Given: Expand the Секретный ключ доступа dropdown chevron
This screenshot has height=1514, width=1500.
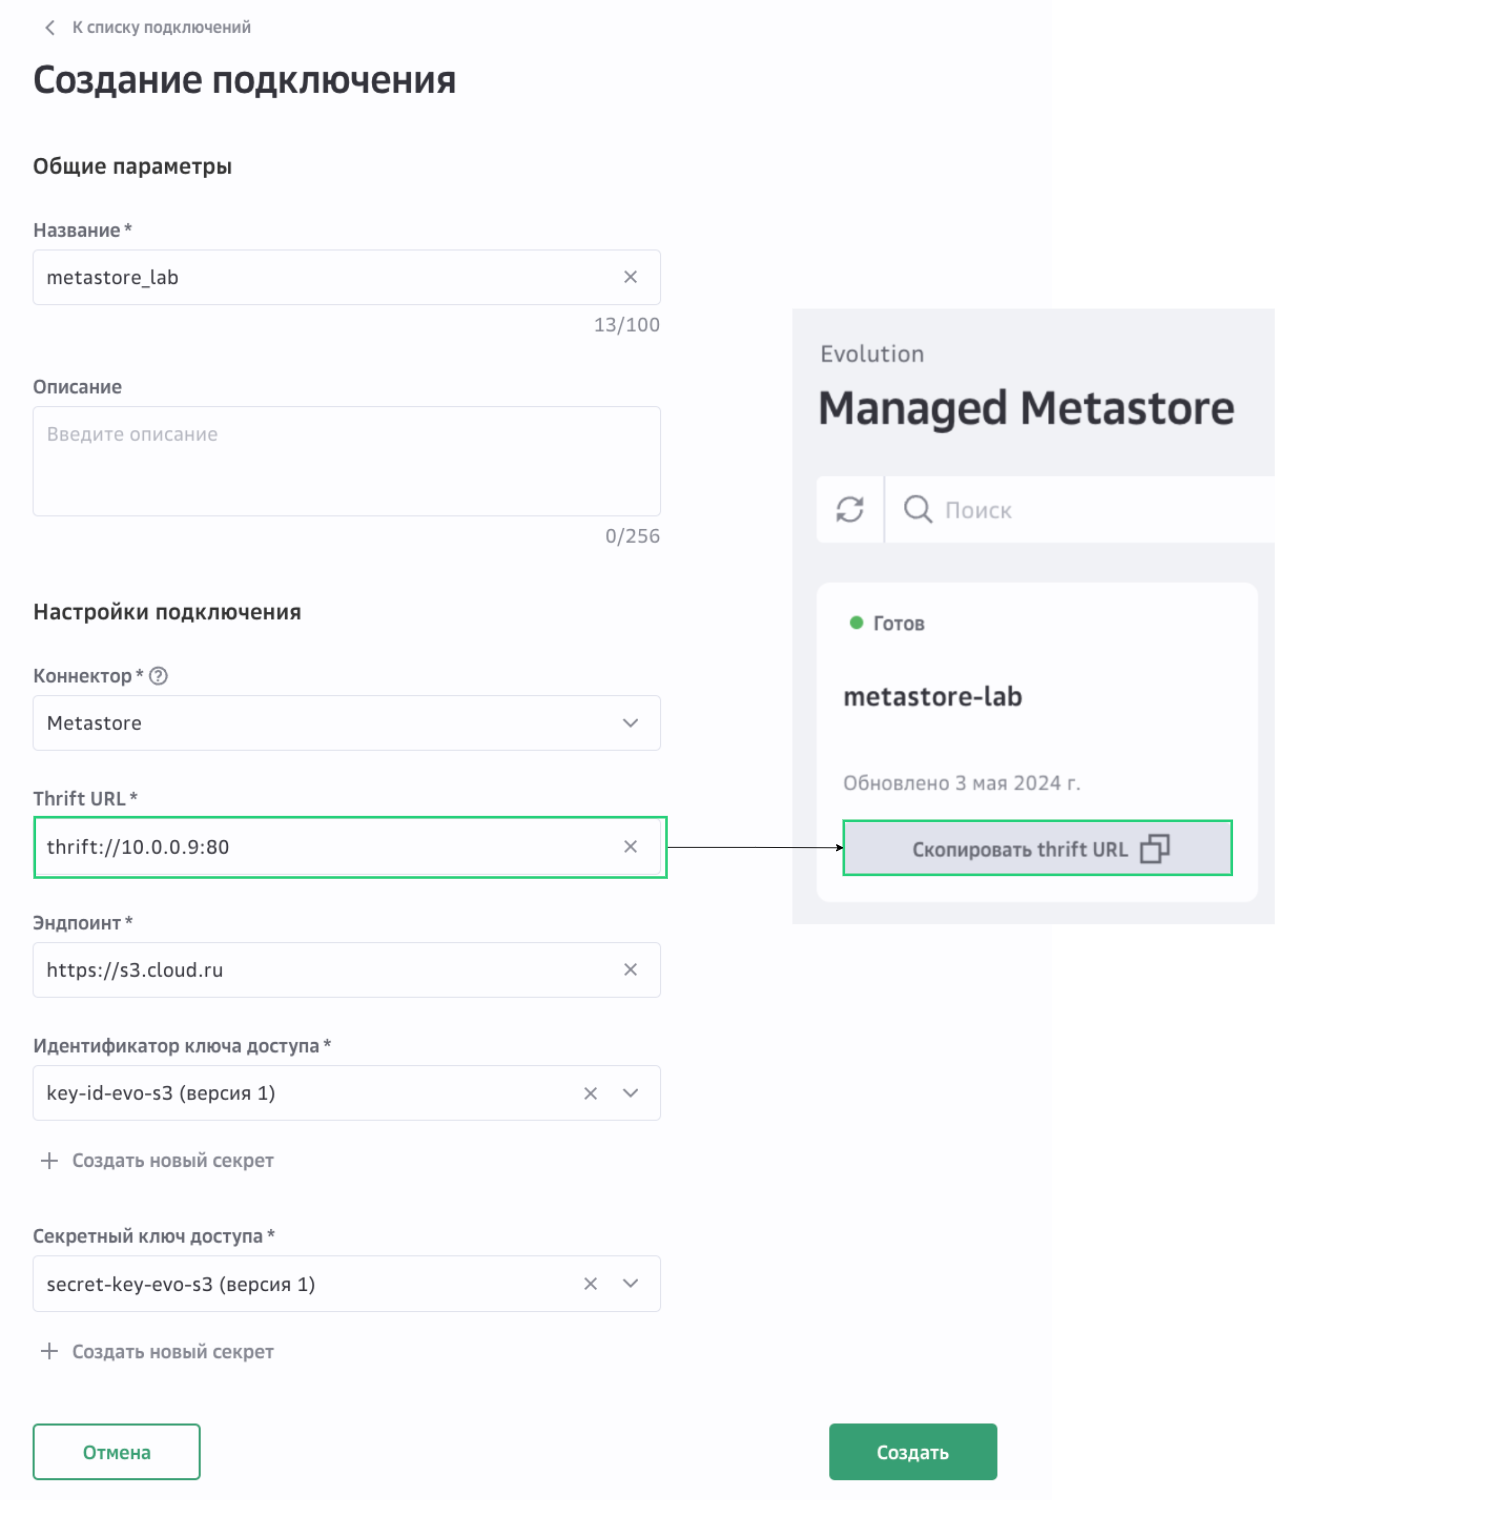Looking at the screenshot, I should click(x=630, y=1284).
